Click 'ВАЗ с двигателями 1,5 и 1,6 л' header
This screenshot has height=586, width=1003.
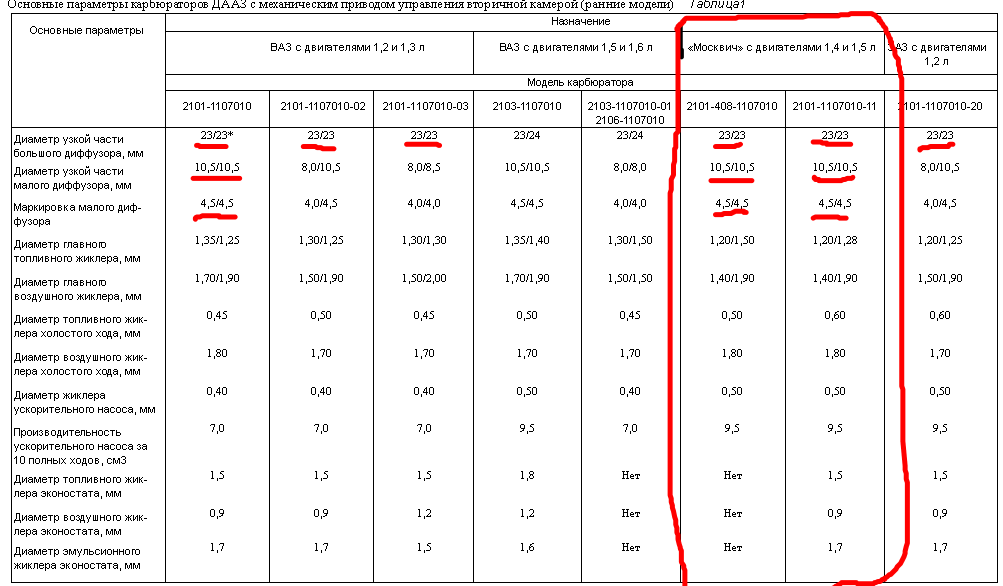coord(576,47)
